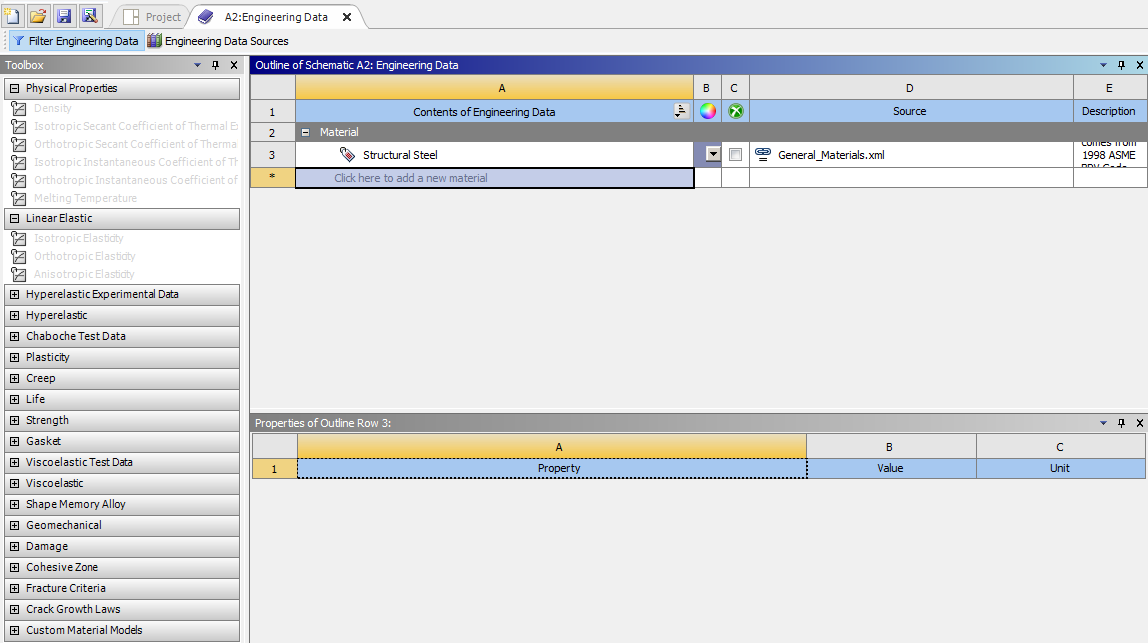The height and width of the screenshot is (643, 1148).
Task: Click the Isotropic Instantaneous Coefficient icon
Action: pyautogui.click(x=19, y=163)
